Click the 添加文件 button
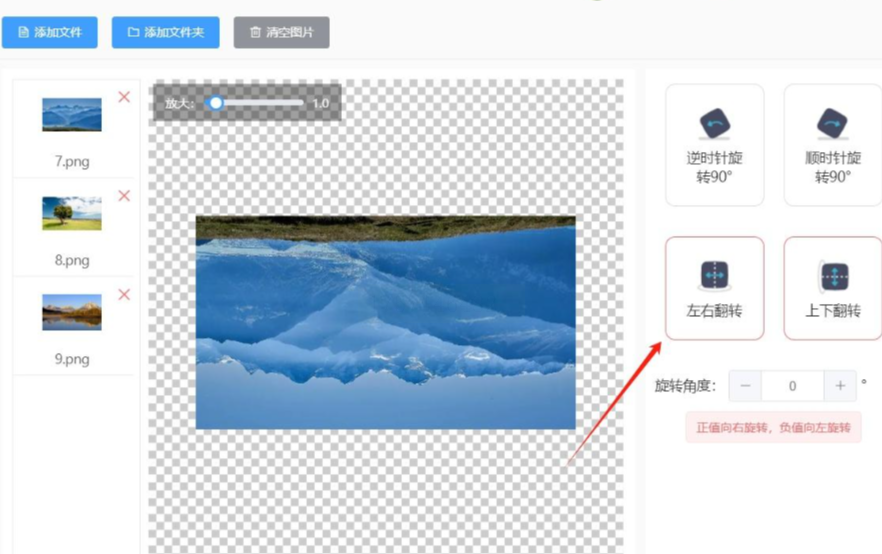Image resolution: width=882 pixels, height=554 pixels. pyautogui.click(x=50, y=32)
